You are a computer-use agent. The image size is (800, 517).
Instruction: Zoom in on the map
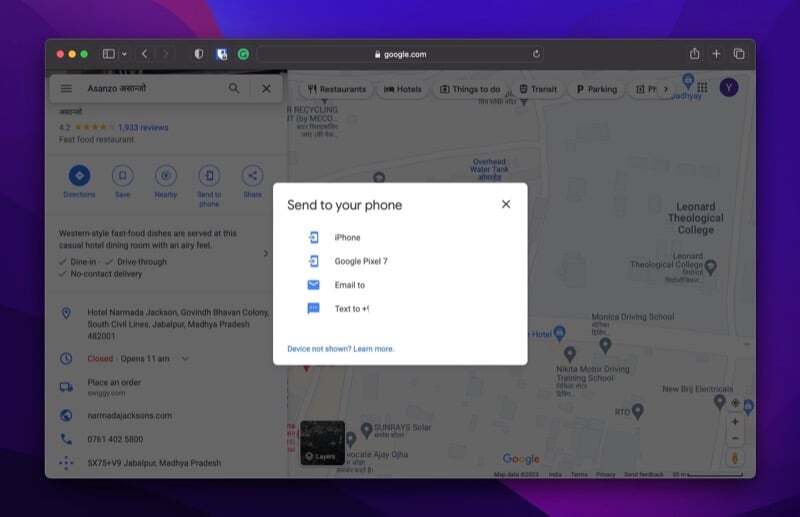[735, 422]
